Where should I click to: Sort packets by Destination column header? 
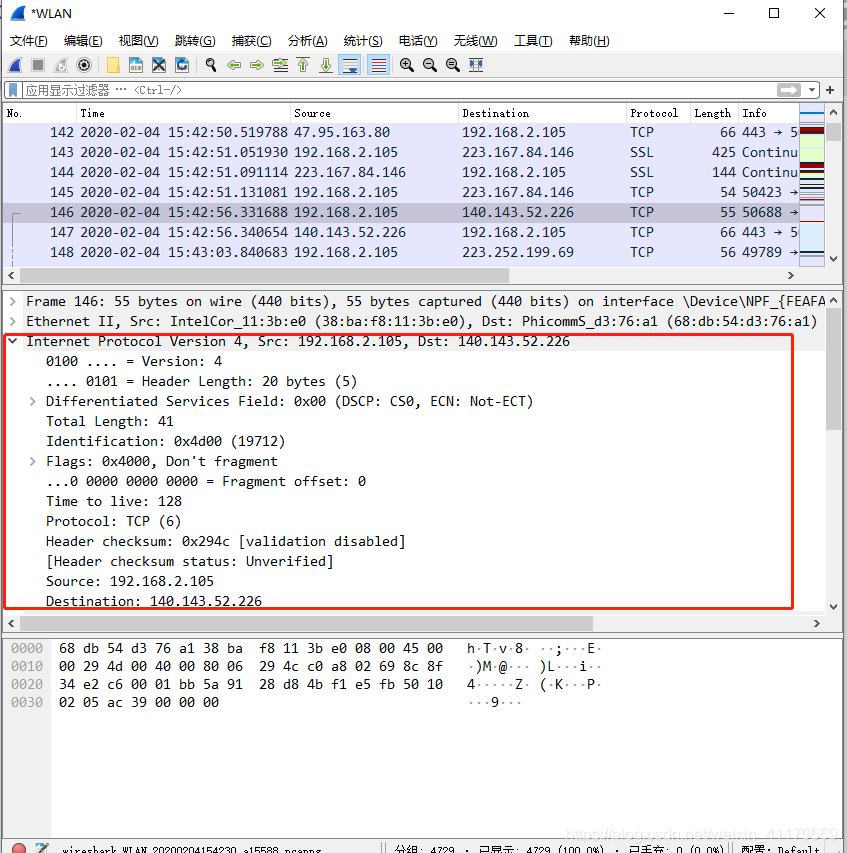pyautogui.click(x=542, y=113)
